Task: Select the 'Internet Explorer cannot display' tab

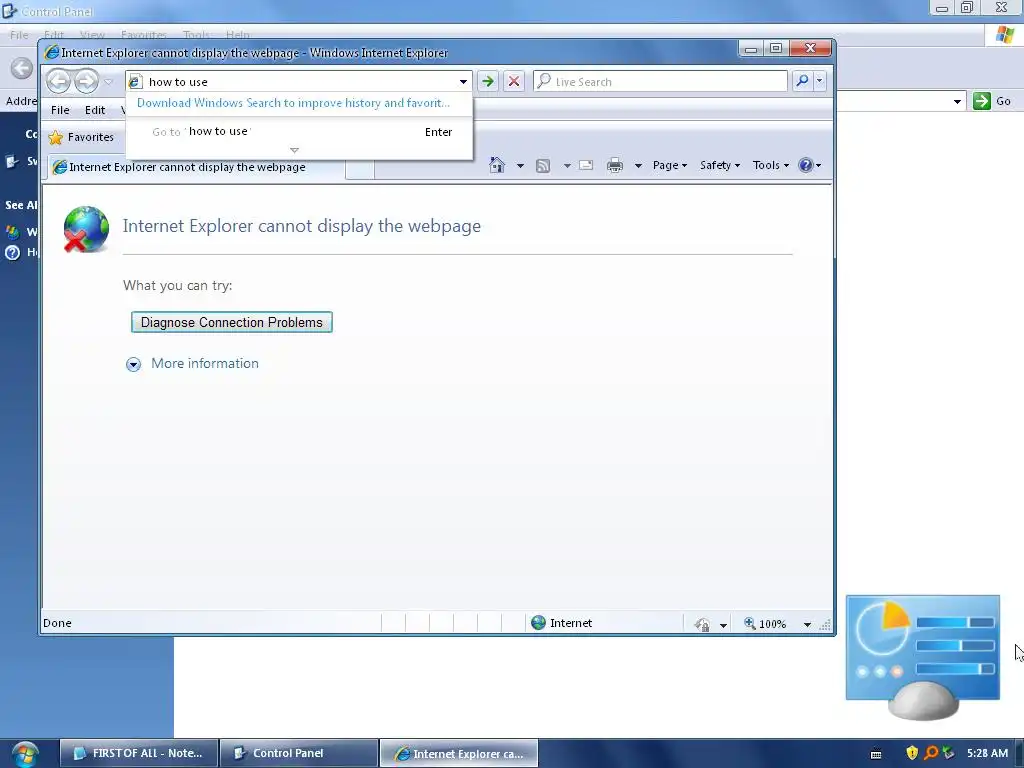Action: pyautogui.click(x=196, y=167)
